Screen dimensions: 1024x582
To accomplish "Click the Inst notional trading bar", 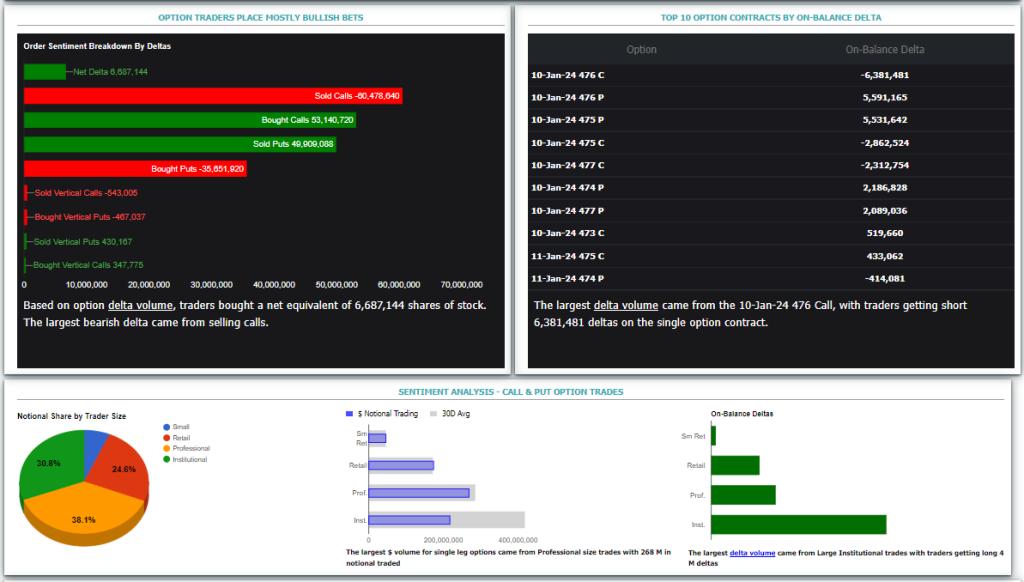I will (x=409, y=520).
